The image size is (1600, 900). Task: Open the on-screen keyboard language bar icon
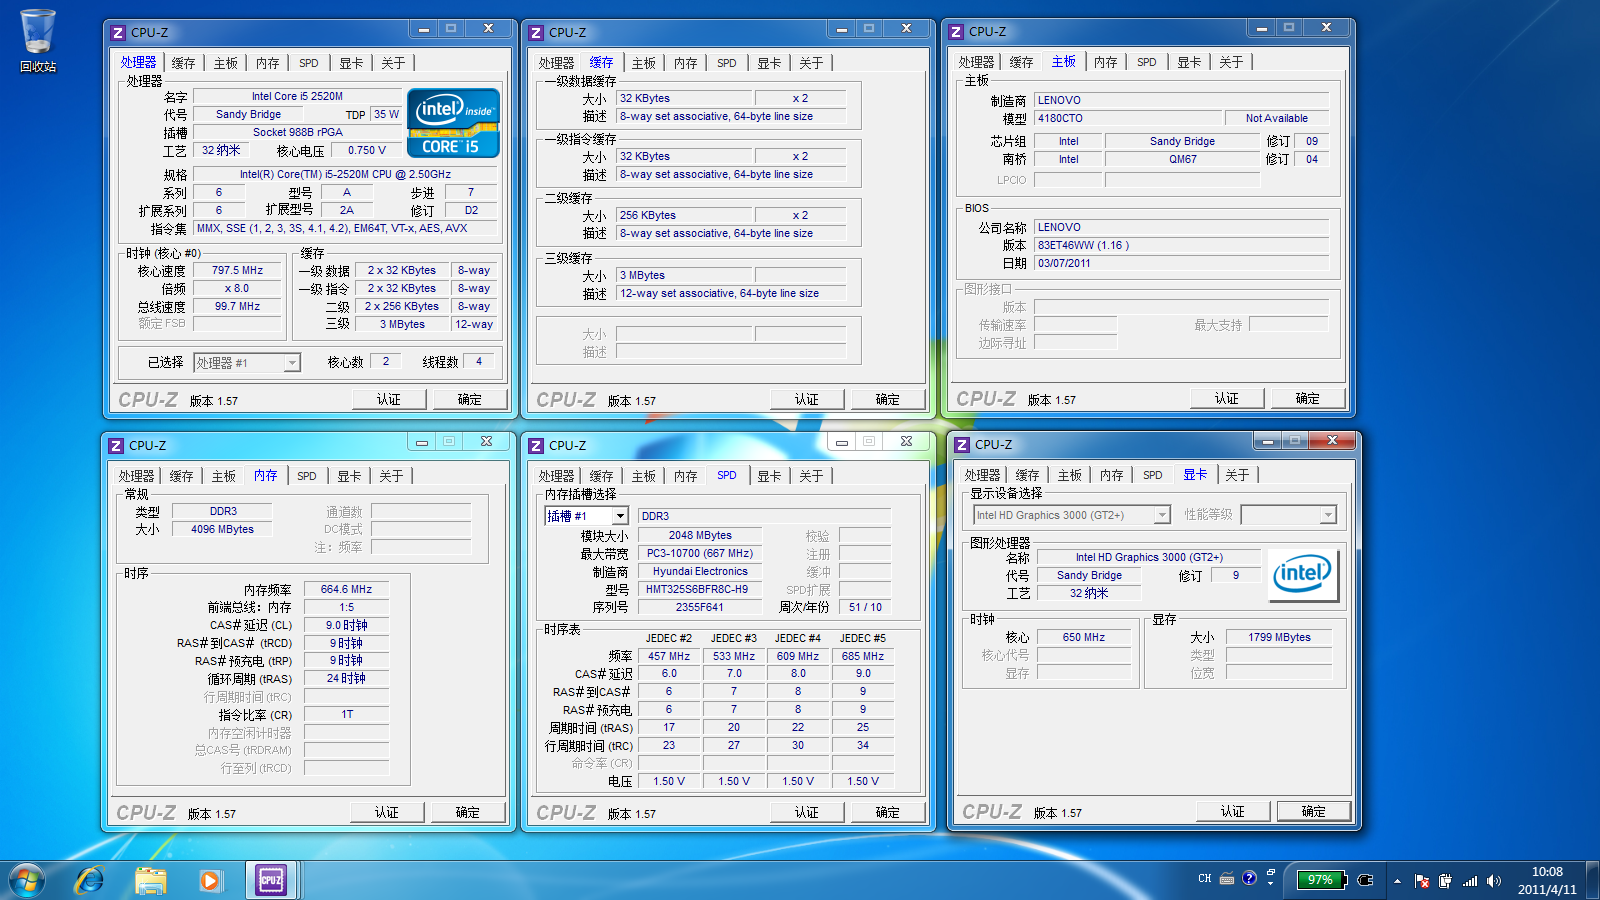[x=1227, y=879]
